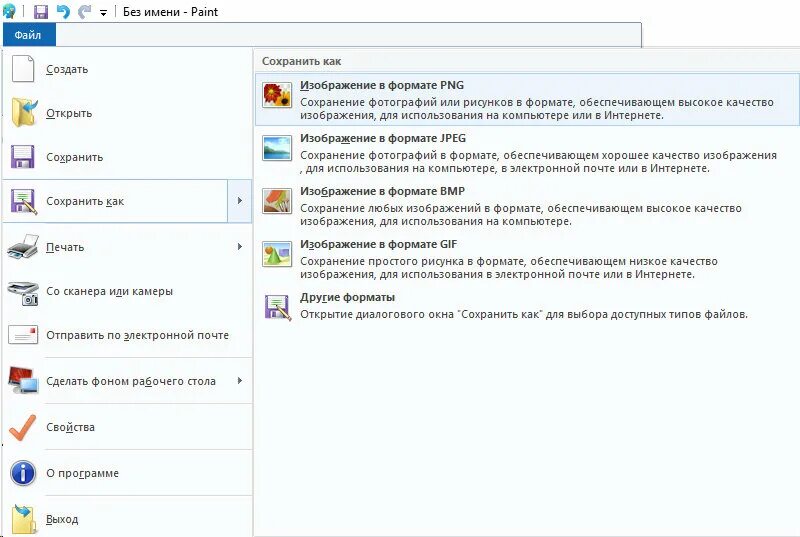
Task: Click the exit folder icon next to Выход
Action: [x=24, y=519]
